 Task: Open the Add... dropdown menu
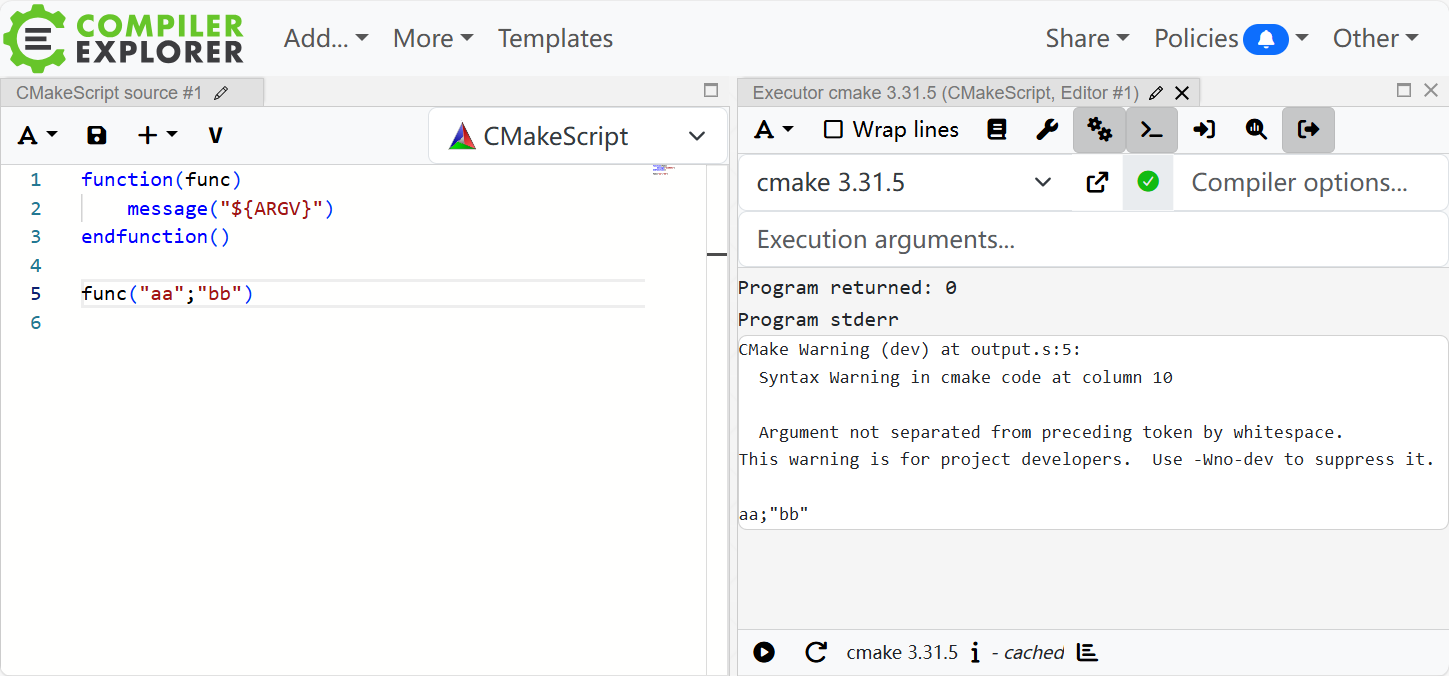(x=326, y=38)
